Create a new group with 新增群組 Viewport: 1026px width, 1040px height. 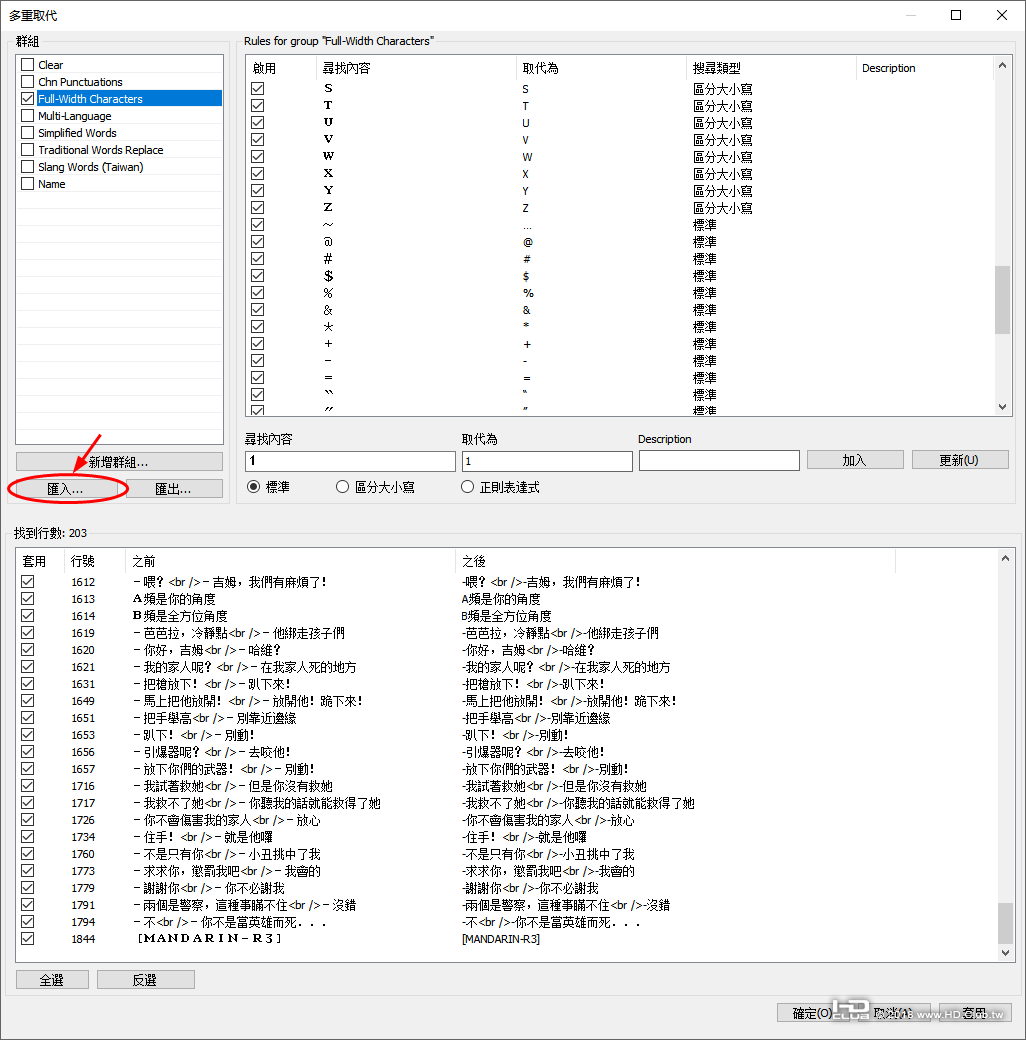click(118, 461)
